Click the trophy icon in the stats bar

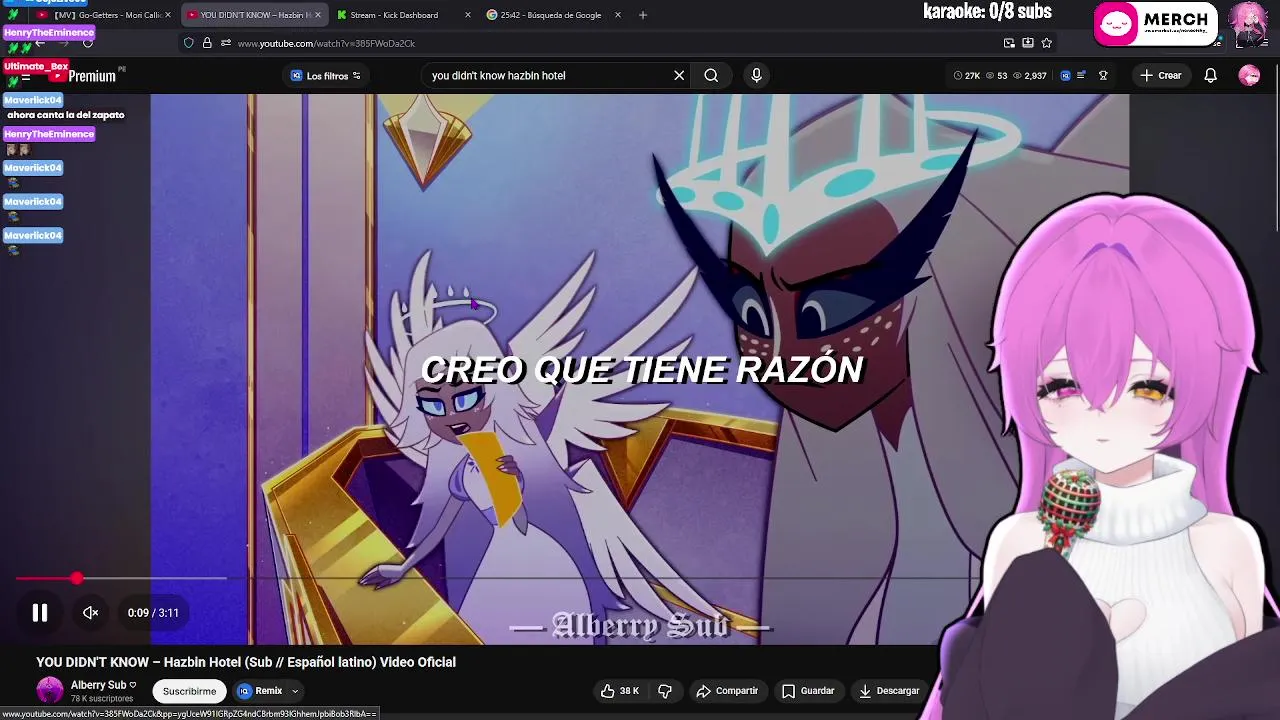pyautogui.click(x=1103, y=75)
